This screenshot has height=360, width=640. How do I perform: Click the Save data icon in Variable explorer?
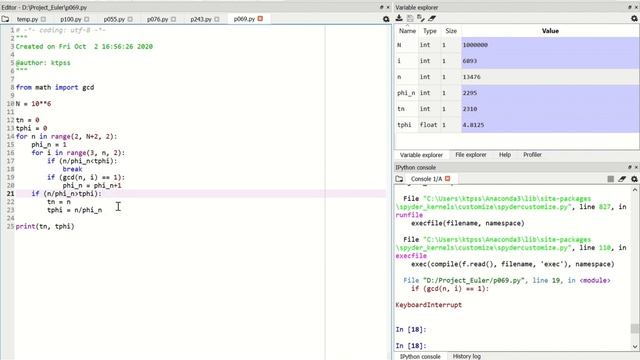(x=410, y=18)
